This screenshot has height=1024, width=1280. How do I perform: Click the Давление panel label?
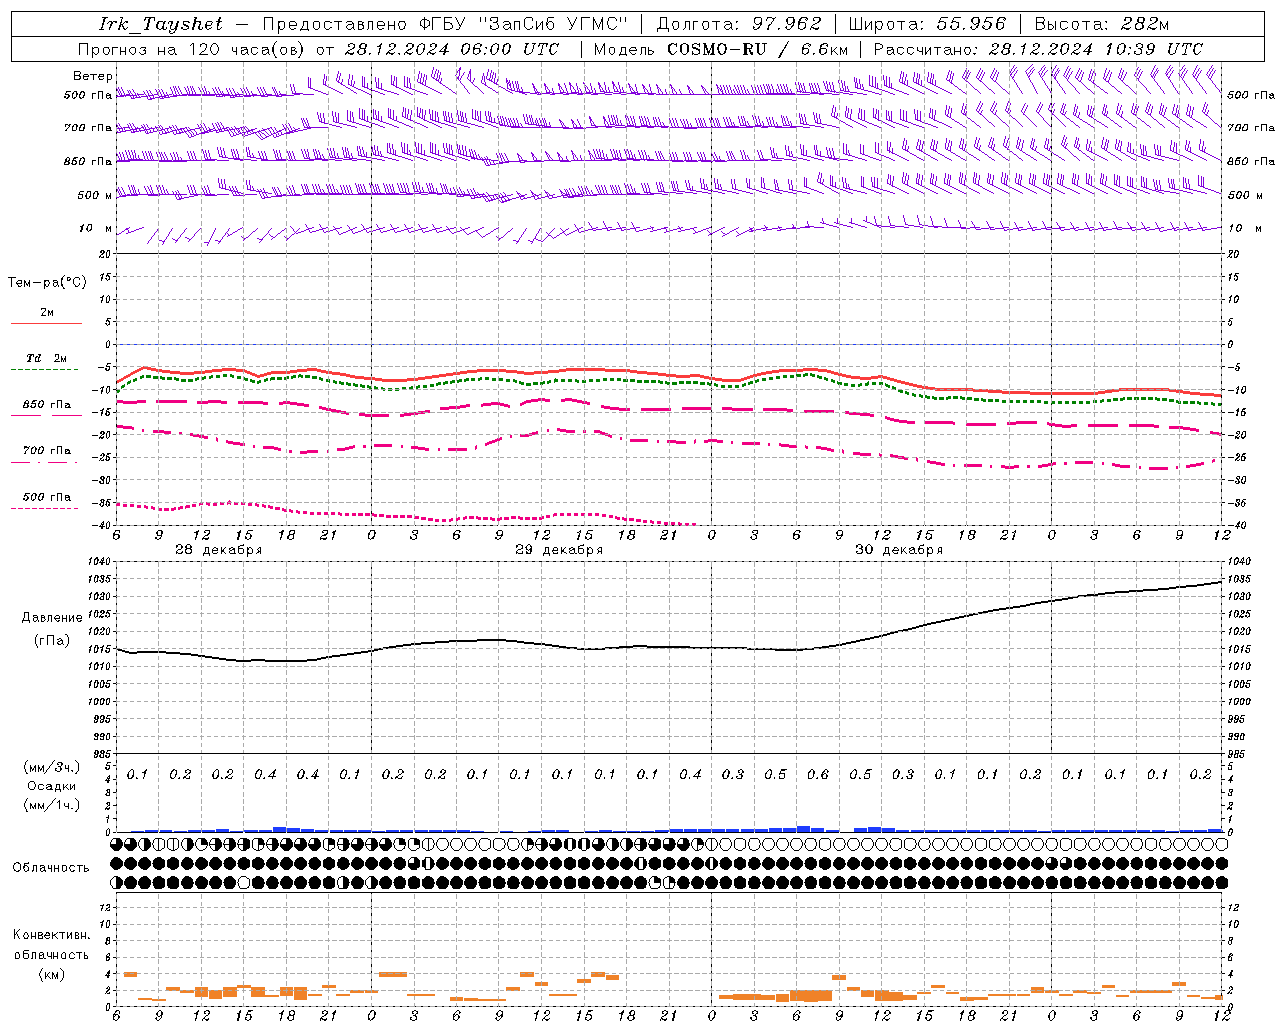52,618
